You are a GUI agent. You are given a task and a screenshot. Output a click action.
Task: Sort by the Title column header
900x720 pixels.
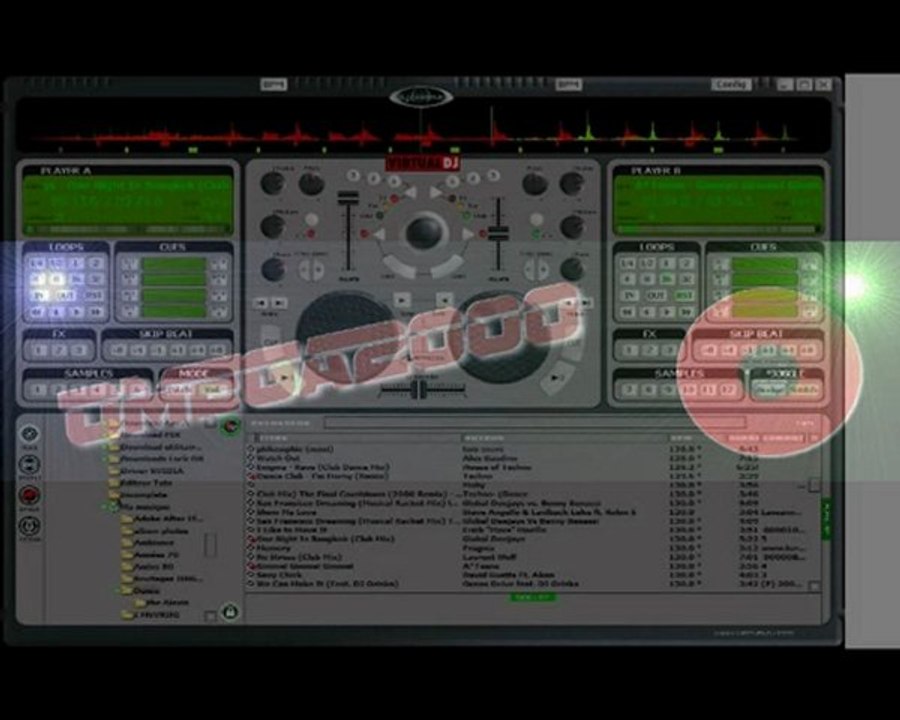tap(355, 438)
